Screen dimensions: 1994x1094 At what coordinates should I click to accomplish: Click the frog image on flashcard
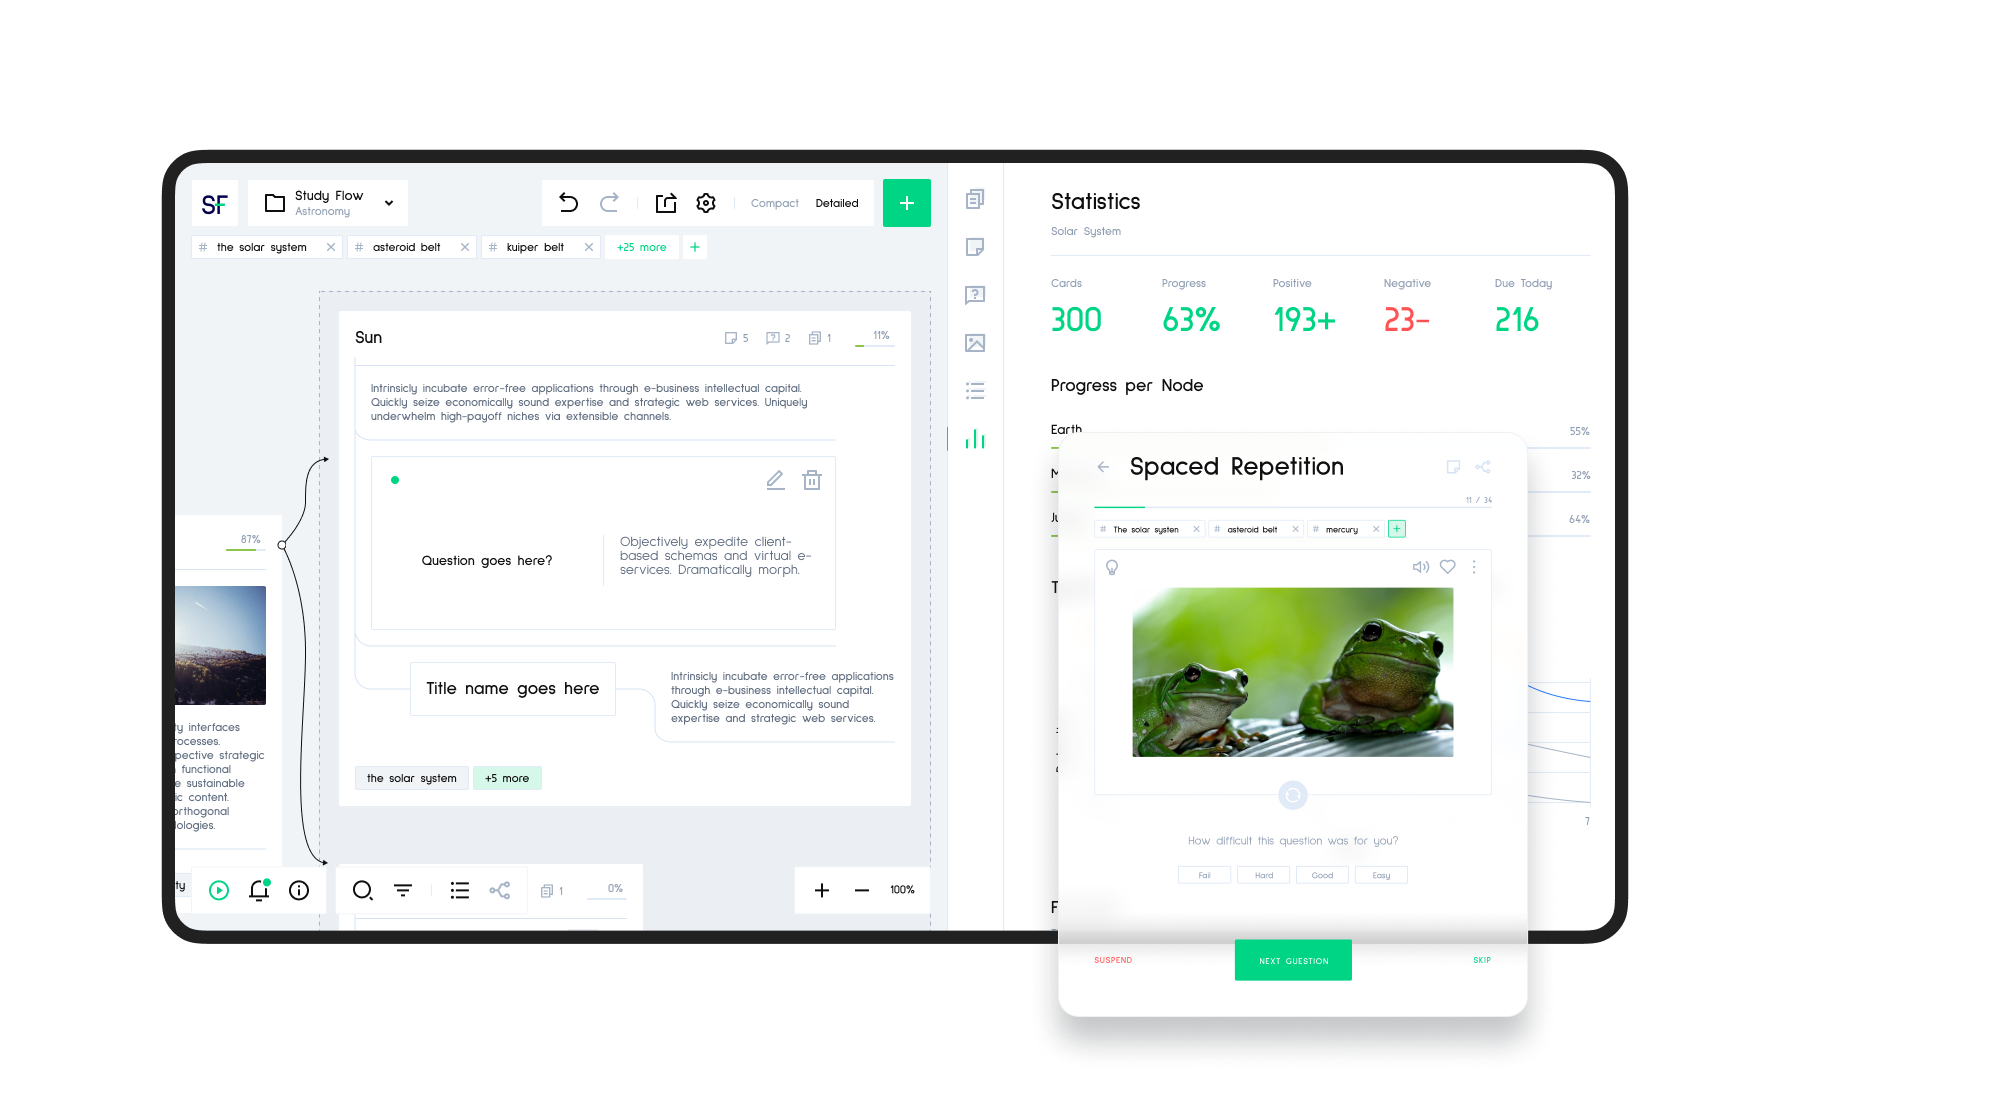1291,672
